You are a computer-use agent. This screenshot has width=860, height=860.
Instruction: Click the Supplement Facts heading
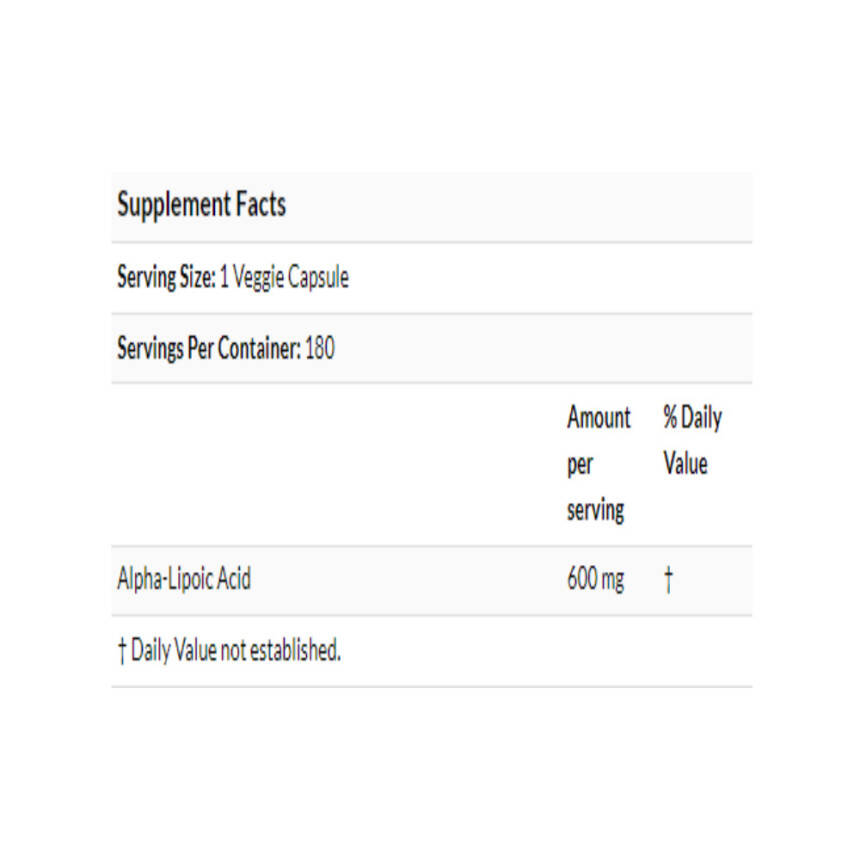coord(201,205)
